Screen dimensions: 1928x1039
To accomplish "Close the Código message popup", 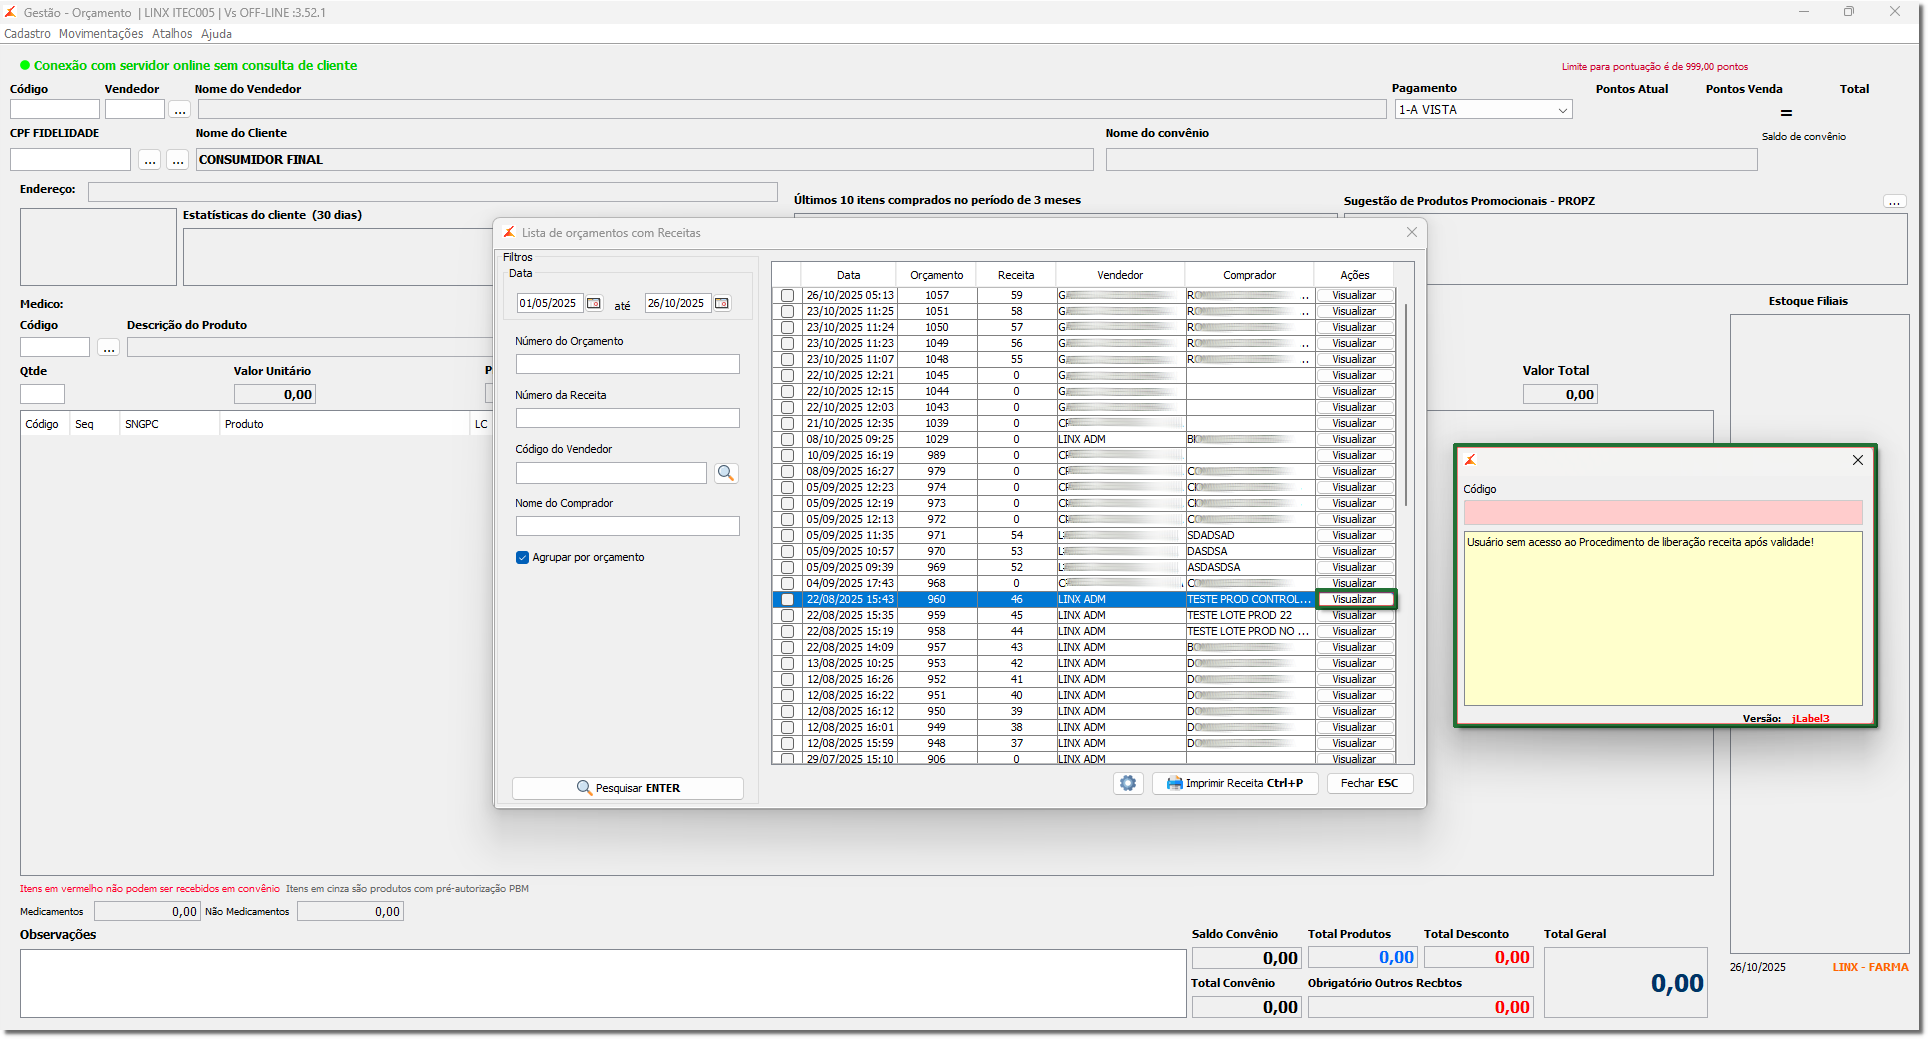I will tap(1857, 460).
